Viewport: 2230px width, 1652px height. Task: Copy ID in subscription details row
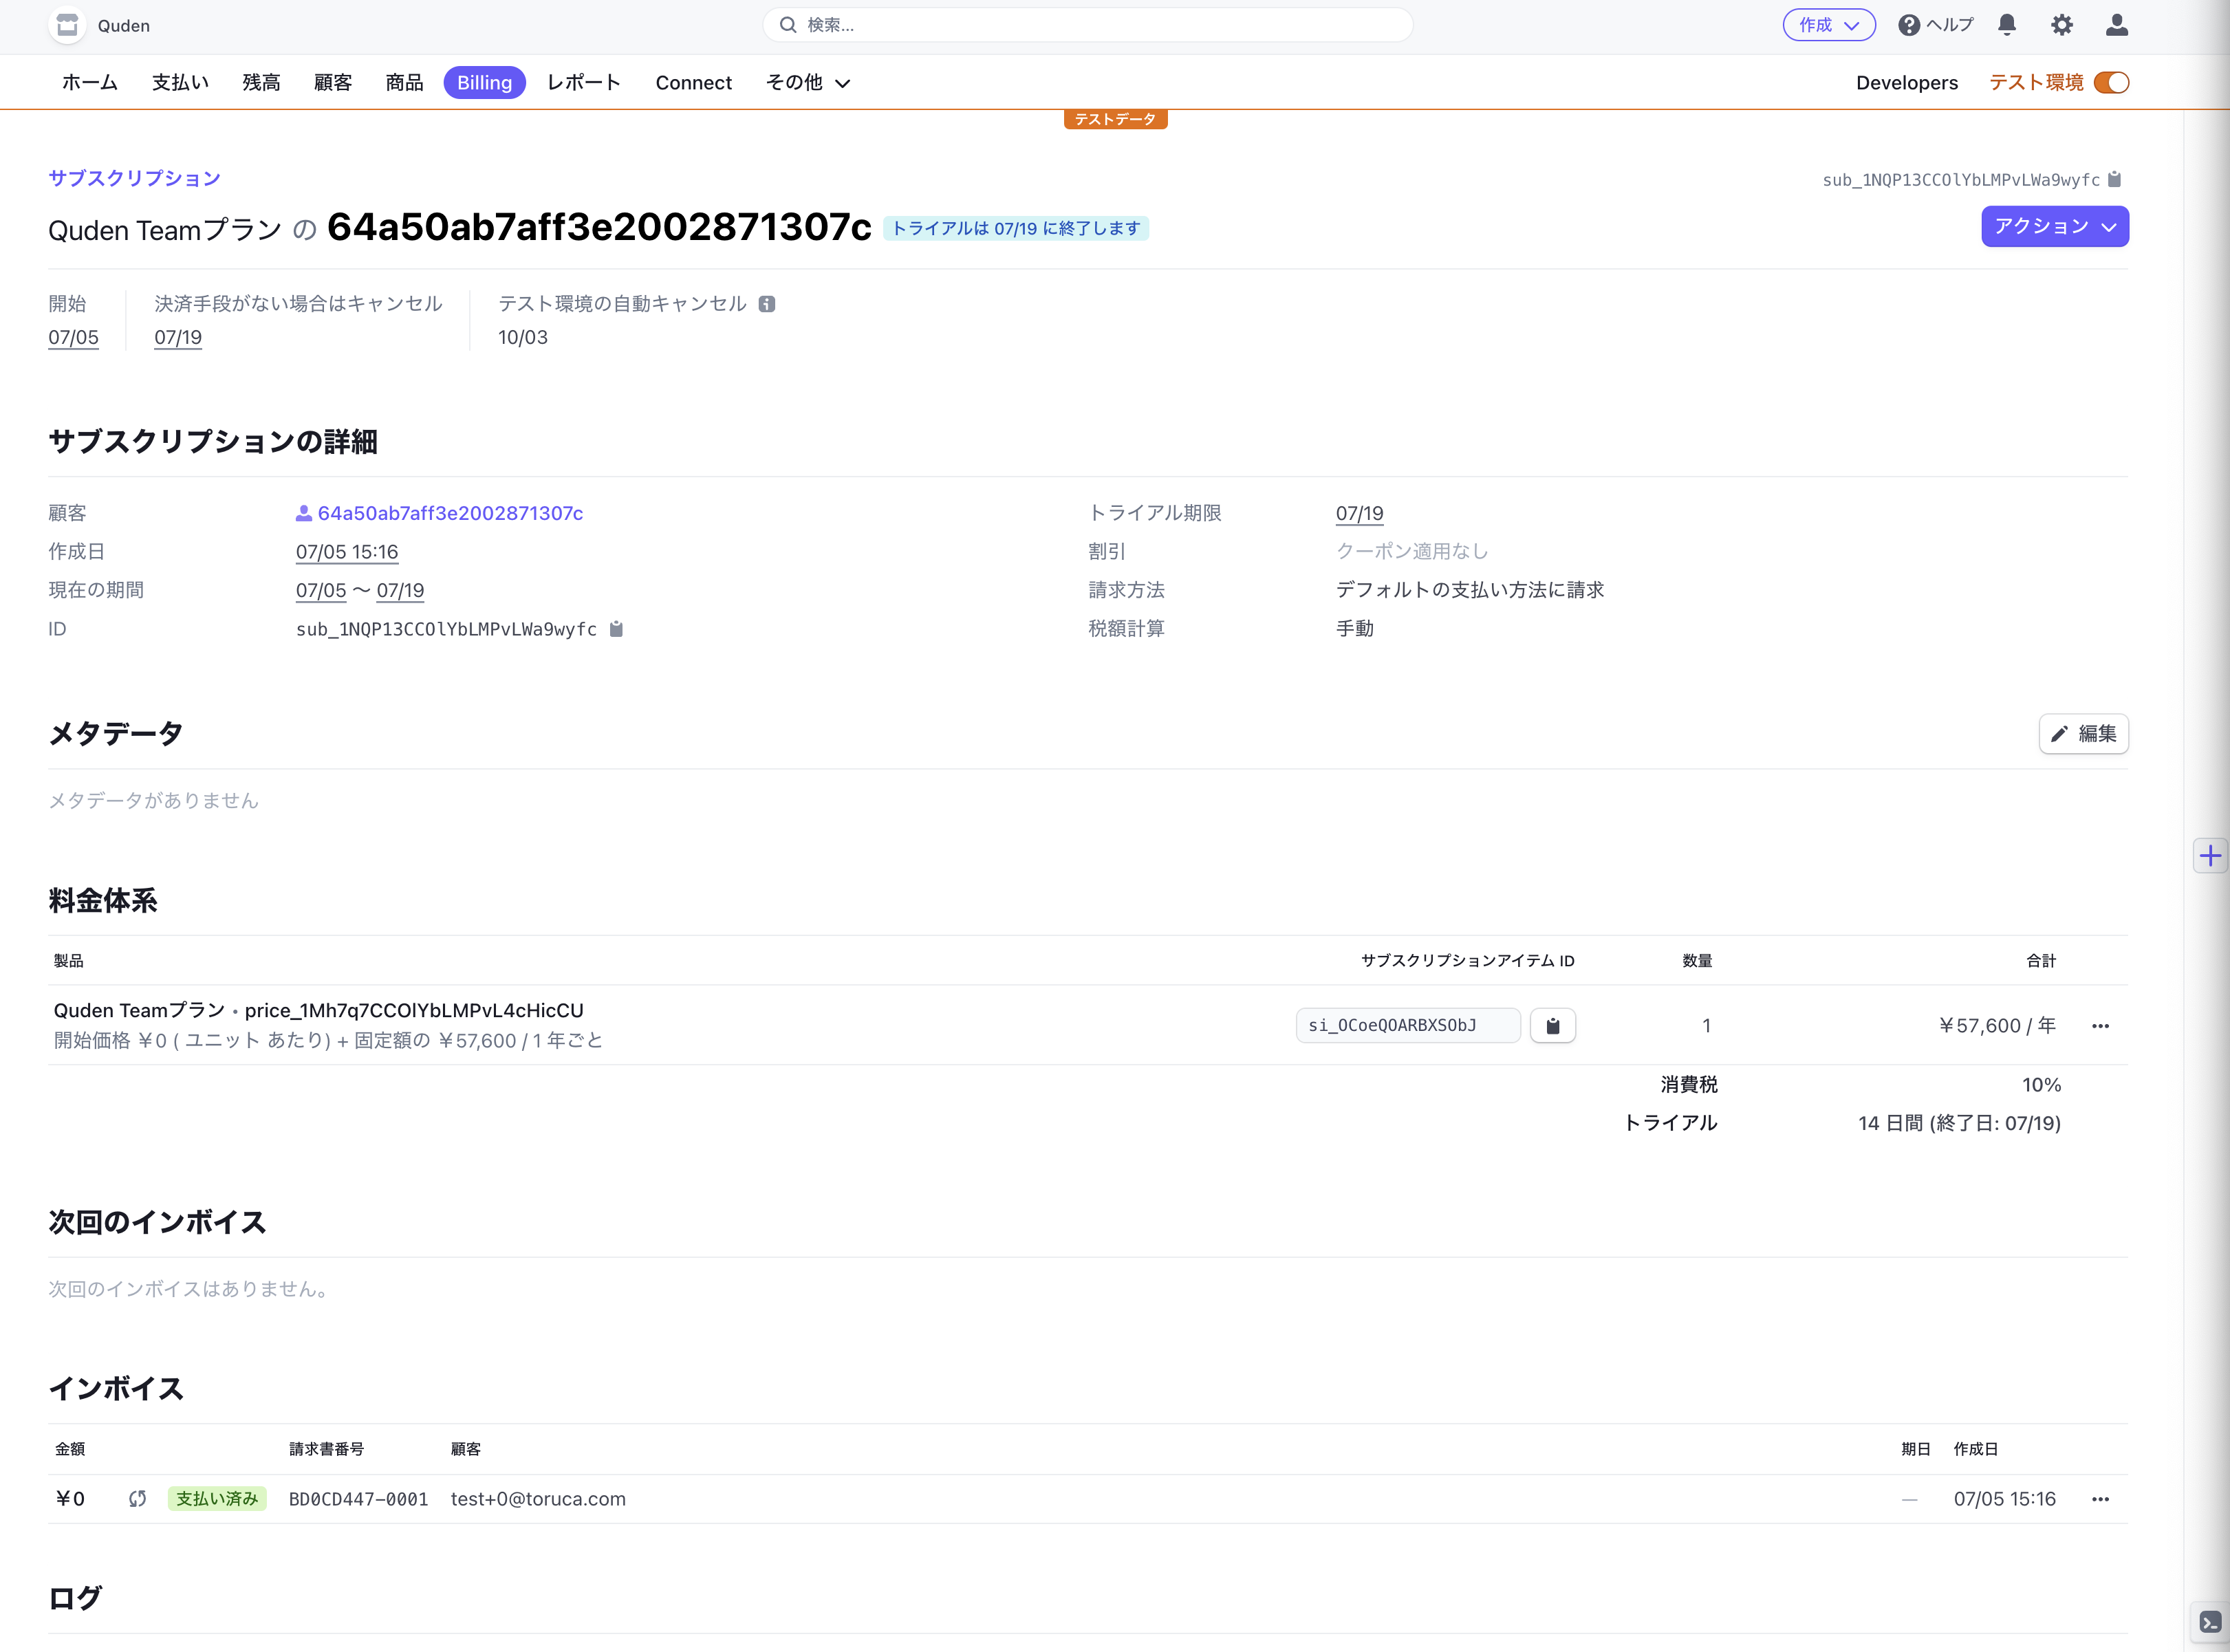(616, 629)
